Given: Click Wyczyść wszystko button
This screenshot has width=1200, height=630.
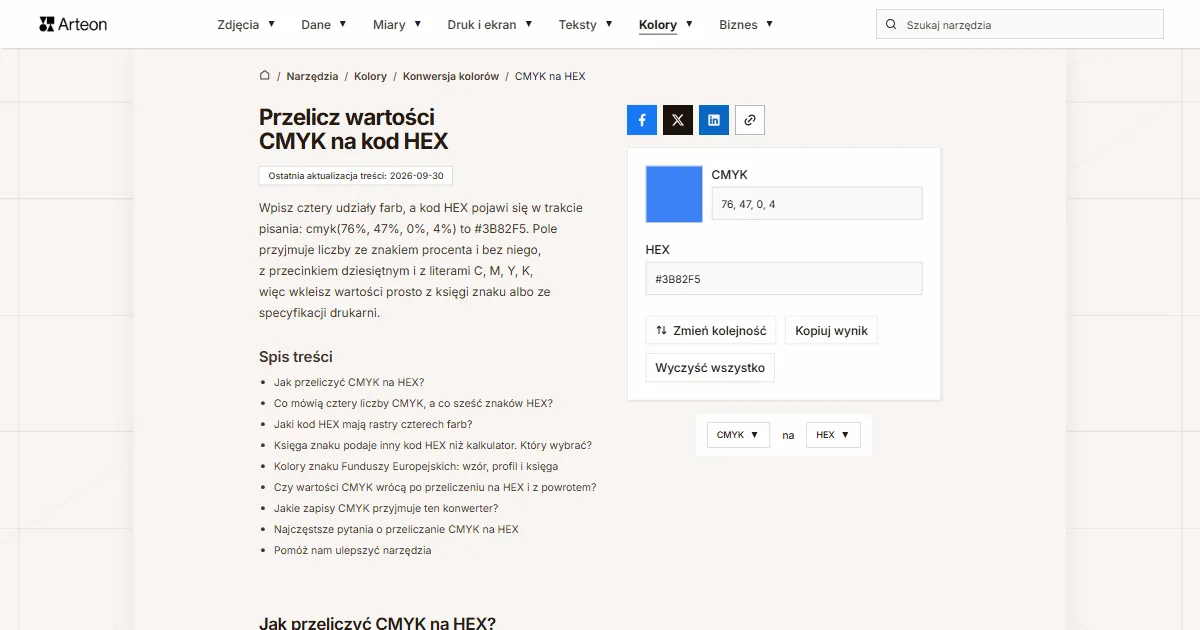Looking at the screenshot, I should pyautogui.click(x=710, y=368).
